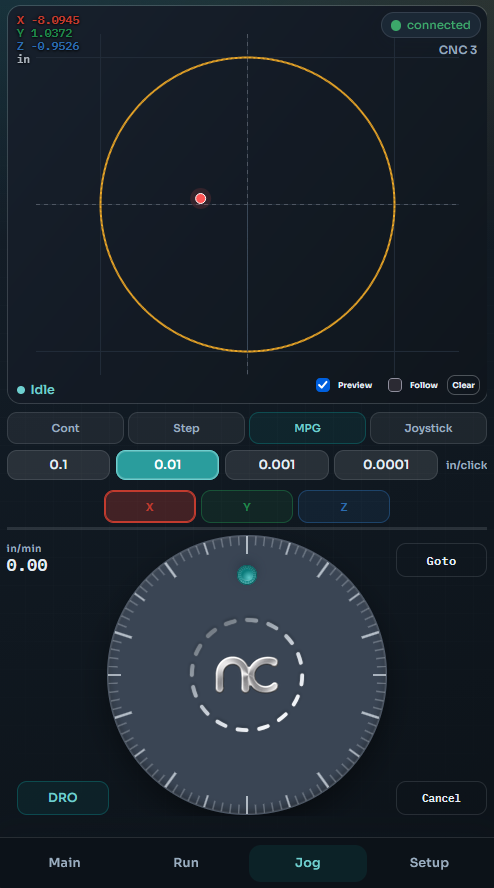The height and width of the screenshot is (888, 494).
Task: Click the Clear button
Action: pos(463,385)
